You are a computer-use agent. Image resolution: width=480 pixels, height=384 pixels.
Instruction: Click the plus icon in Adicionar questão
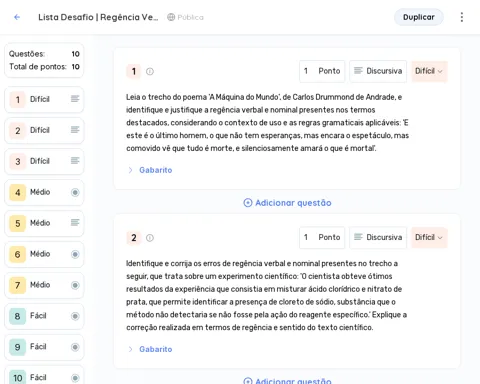(x=248, y=203)
